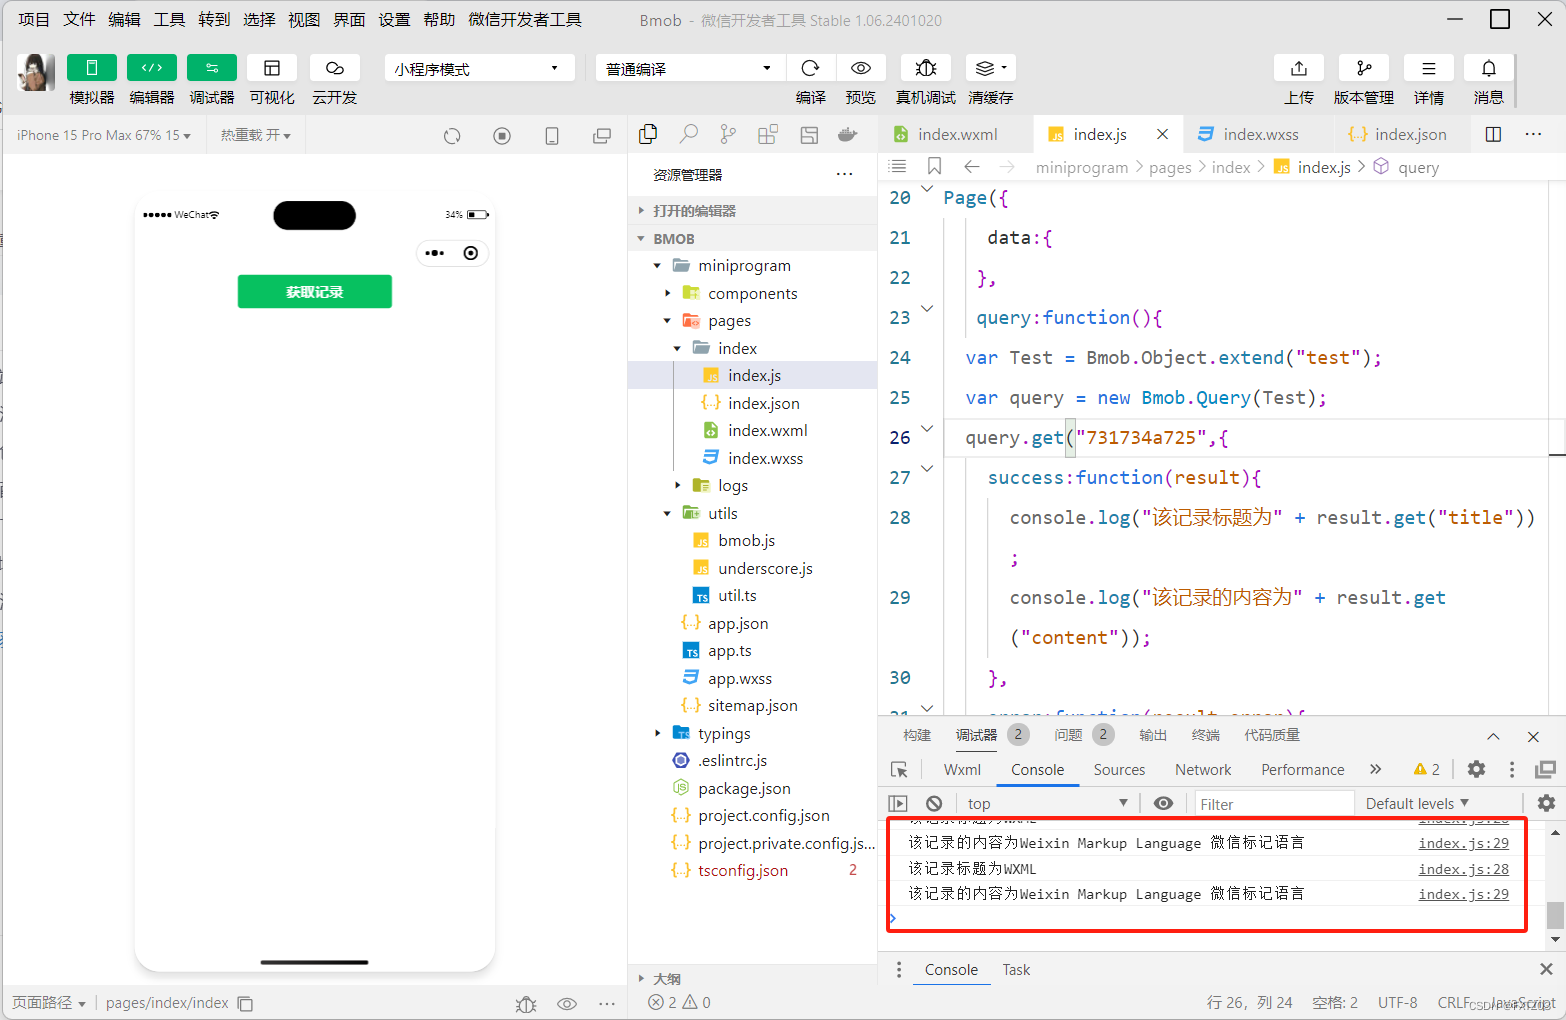Viewport: 1566px width, 1020px height.
Task: Click the 预览 preview eye icon
Action: (861, 68)
